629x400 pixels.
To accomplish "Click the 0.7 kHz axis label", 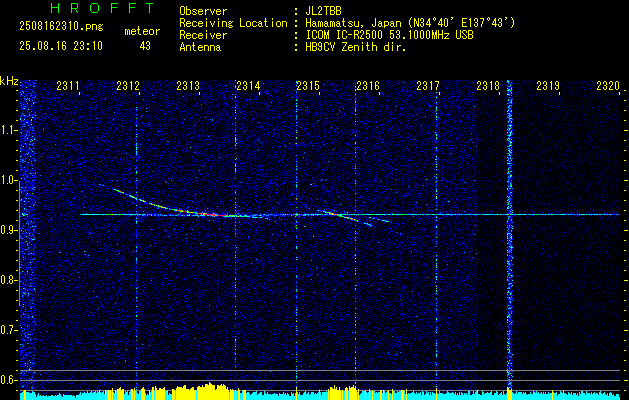I will [x=9, y=330].
